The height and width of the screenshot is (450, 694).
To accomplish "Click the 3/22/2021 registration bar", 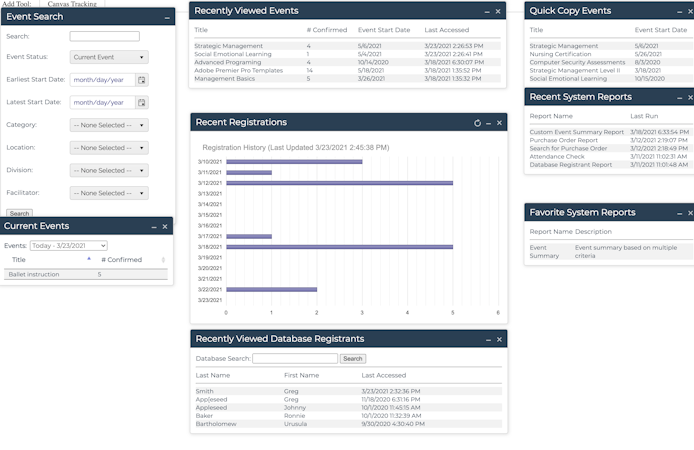I will (272, 290).
